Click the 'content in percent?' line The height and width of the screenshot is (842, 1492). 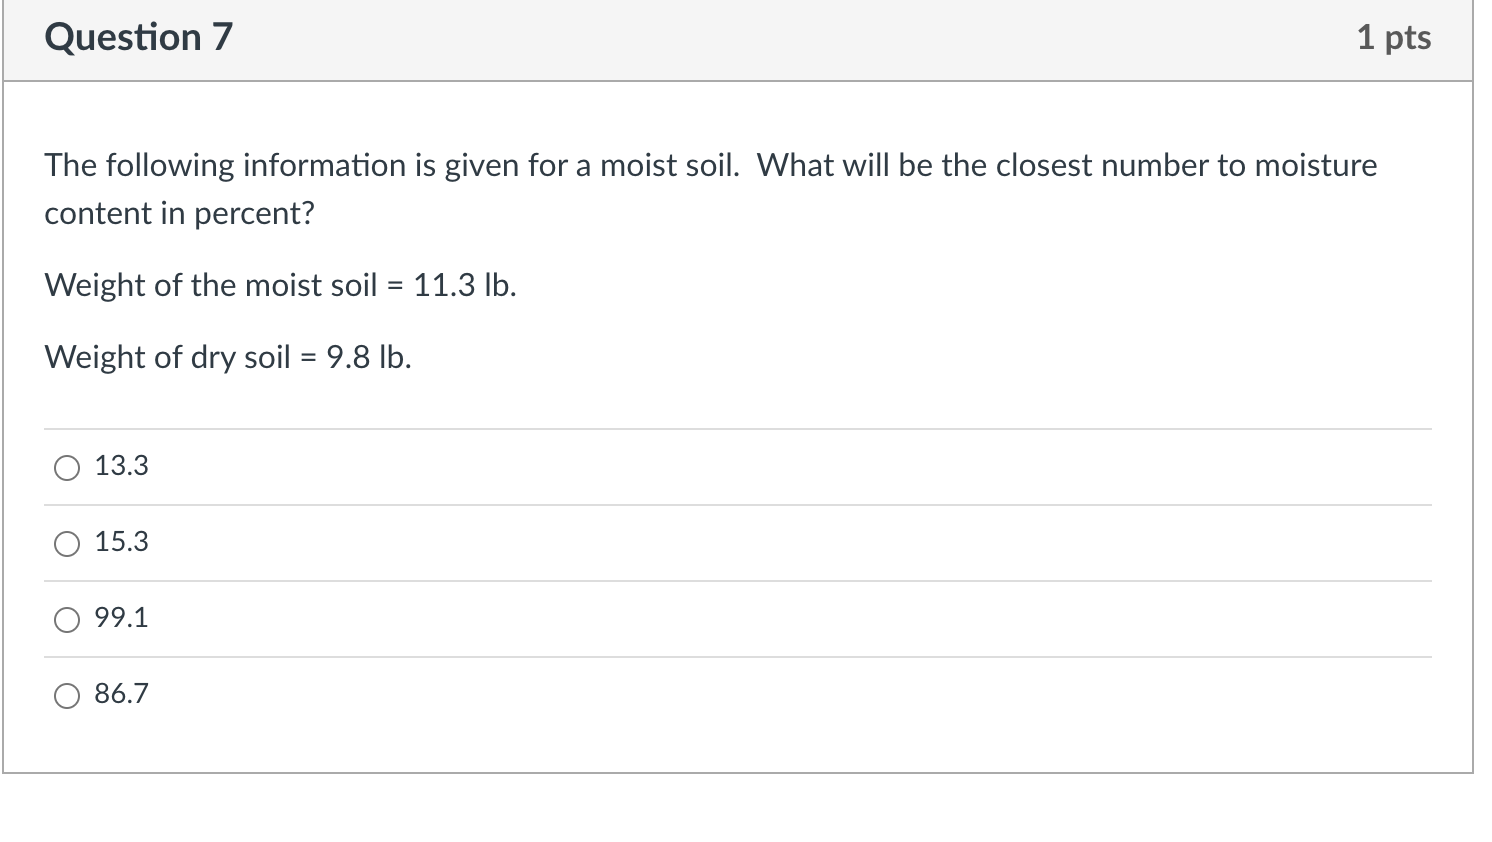179,213
